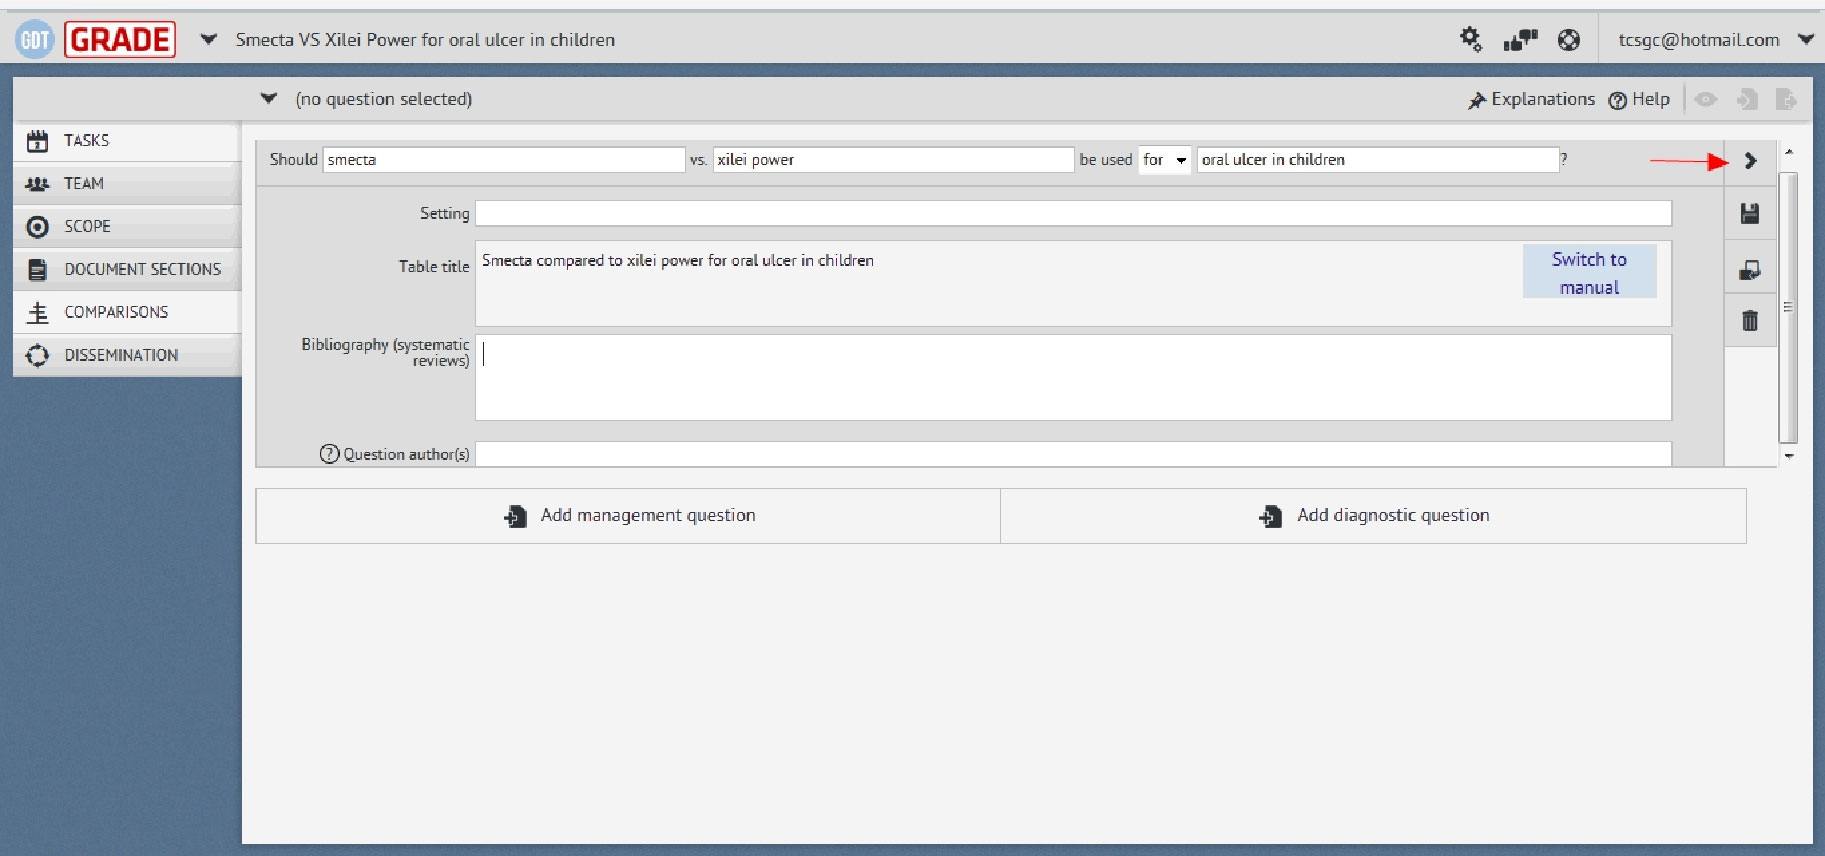Image resolution: width=1825 pixels, height=856 pixels.
Task: Click the help icon beside Question author(s)
Action: coord(329,454)
